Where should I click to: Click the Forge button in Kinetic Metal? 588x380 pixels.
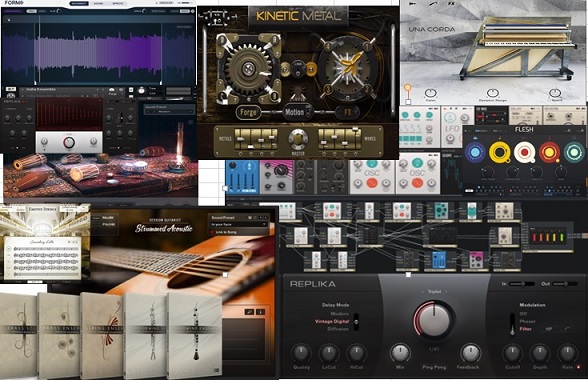coord(248,112)
